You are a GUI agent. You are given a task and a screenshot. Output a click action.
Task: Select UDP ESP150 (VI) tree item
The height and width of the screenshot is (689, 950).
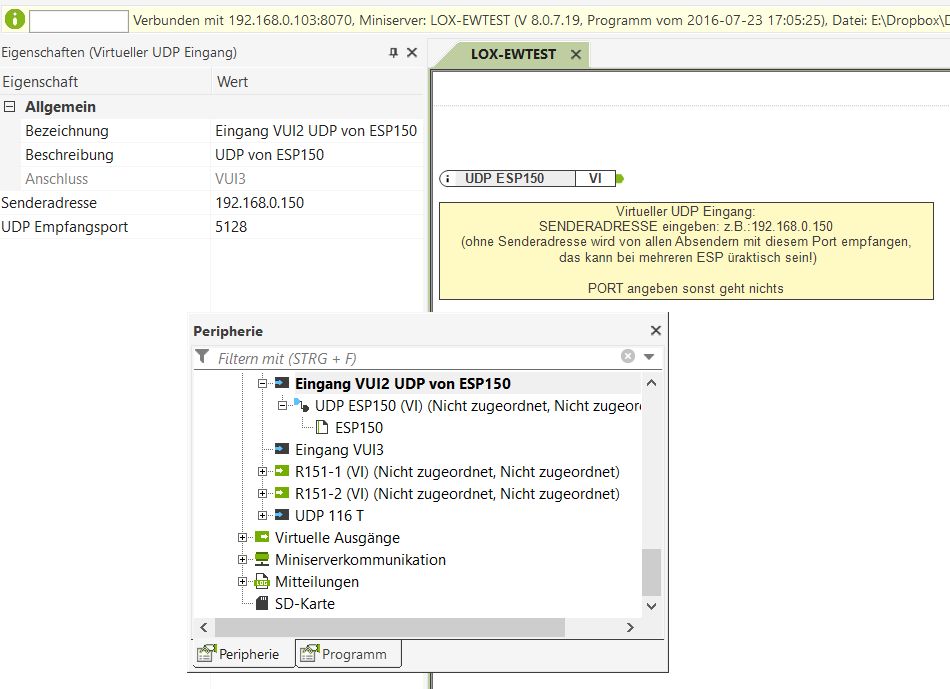[x=477, y=405]
